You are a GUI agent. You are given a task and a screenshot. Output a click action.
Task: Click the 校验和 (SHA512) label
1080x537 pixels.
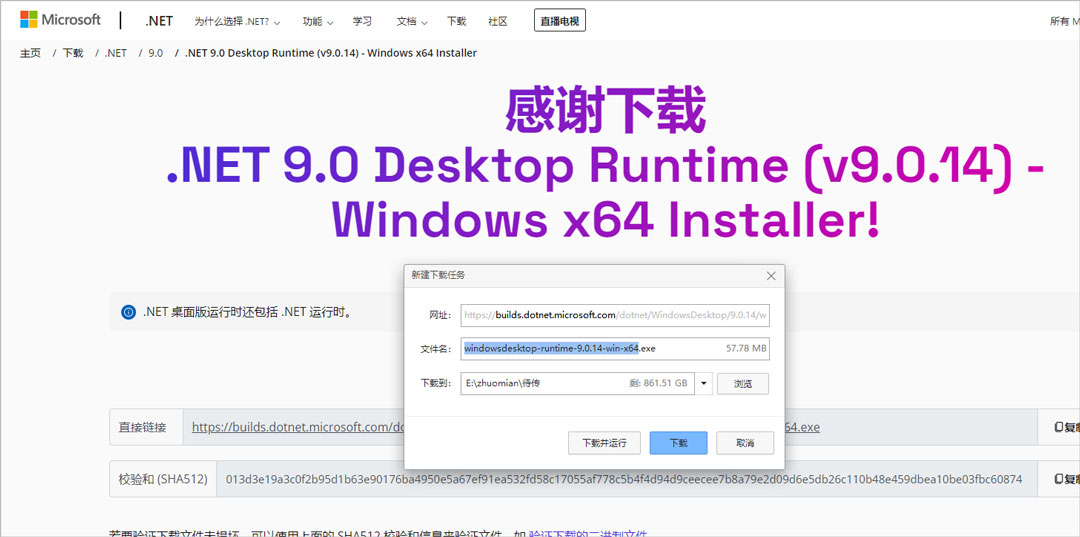pyautogui.click(x=163, y=478)
